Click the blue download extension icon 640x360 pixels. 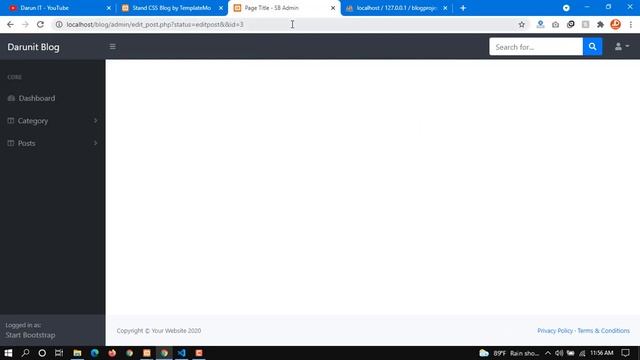(540, 24)
